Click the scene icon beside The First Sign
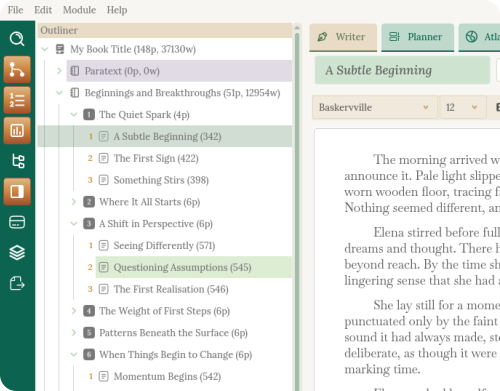500x391 pixels. (104, 158)
